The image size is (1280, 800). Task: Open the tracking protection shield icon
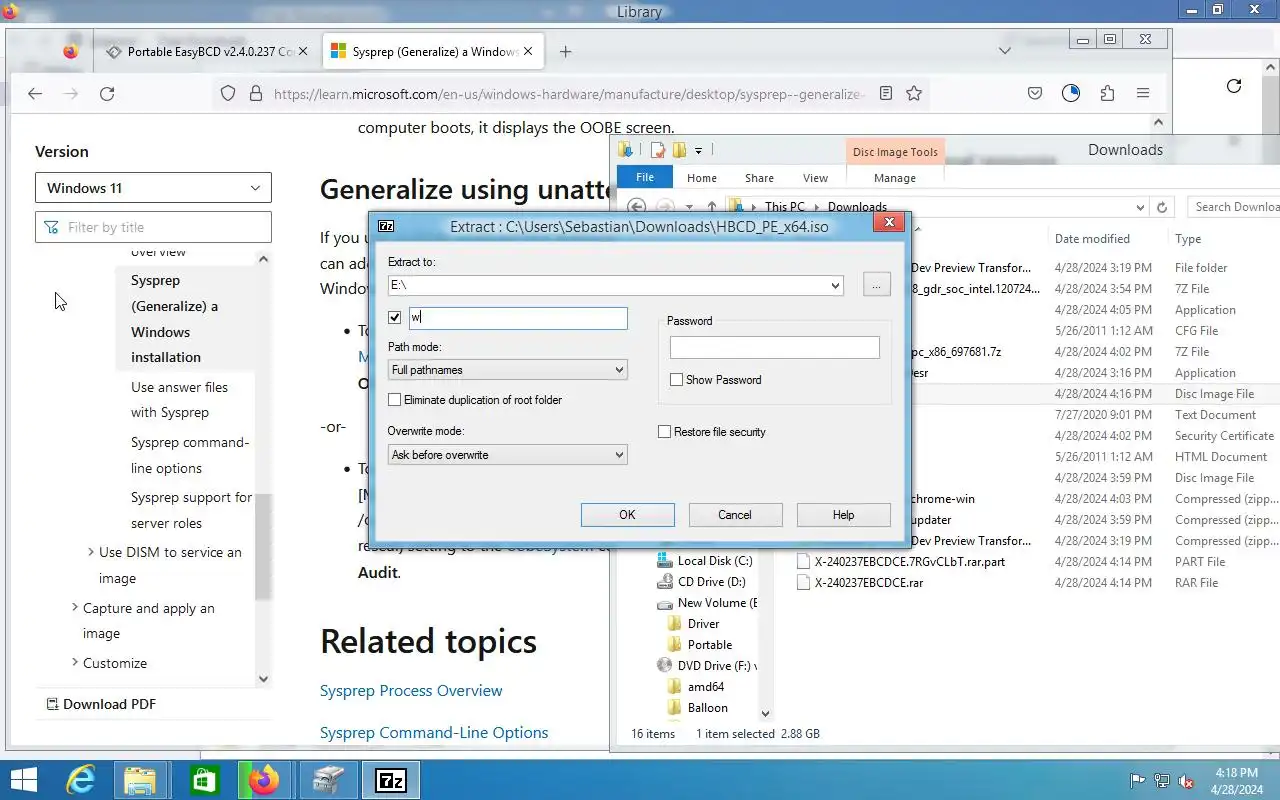[x=228, y=93]
